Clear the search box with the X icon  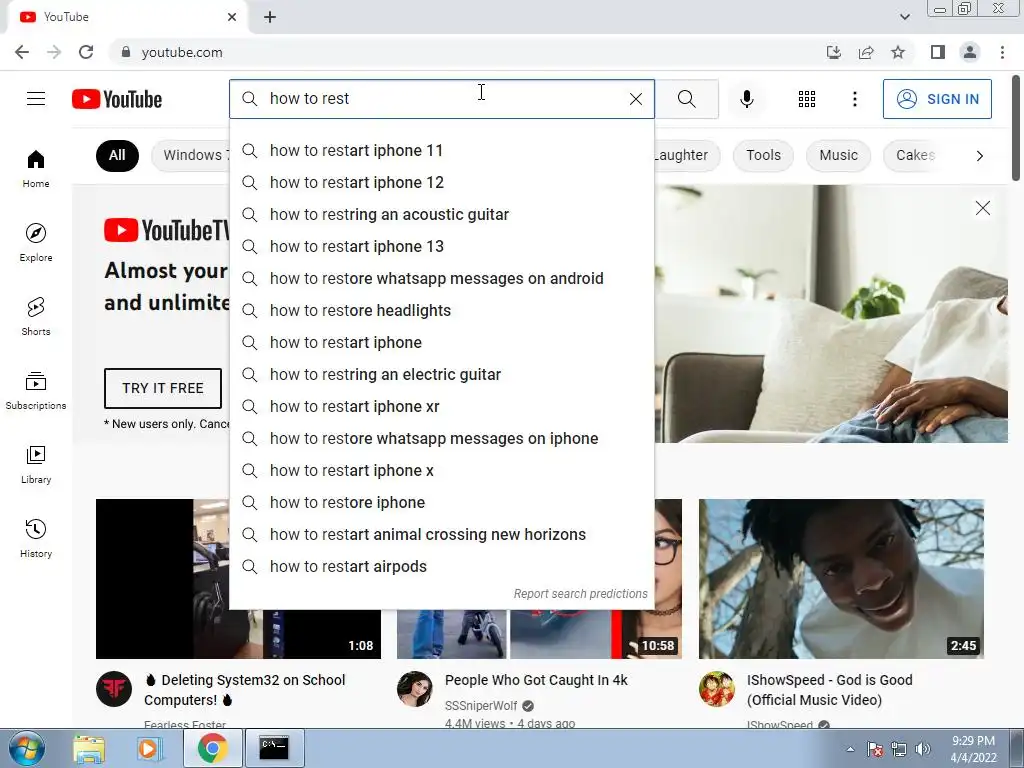(635, 99)
